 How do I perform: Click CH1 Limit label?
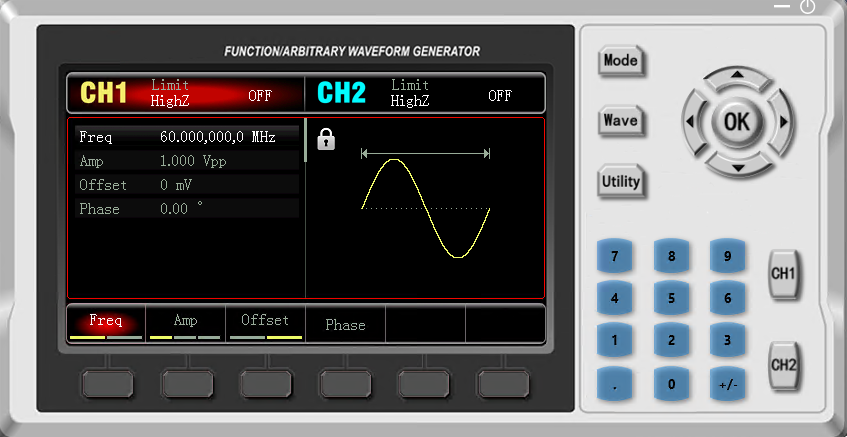pyautogui.click(x=170, y=85)
